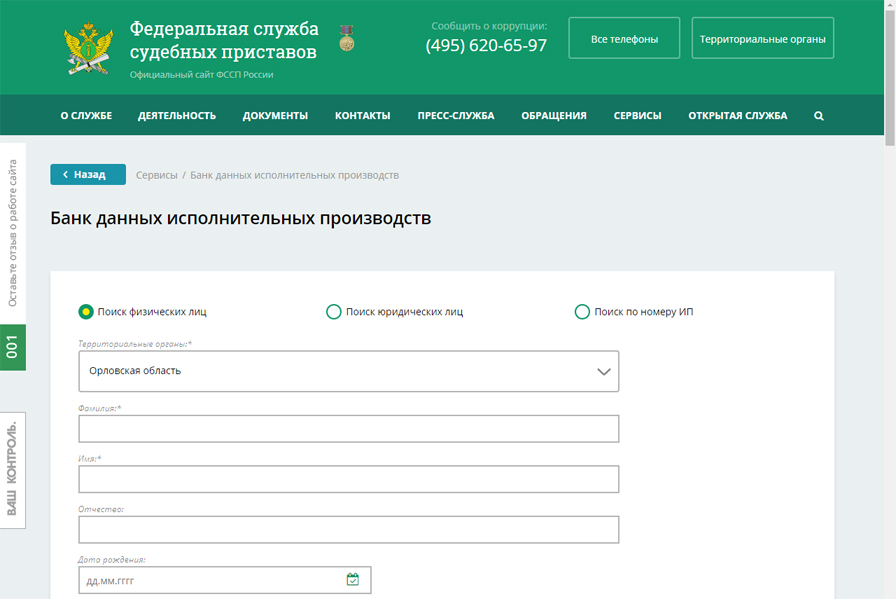Screen dimensions: 896x599
Task: Focus the 'Отчество' input field
Action: (349, 529)
